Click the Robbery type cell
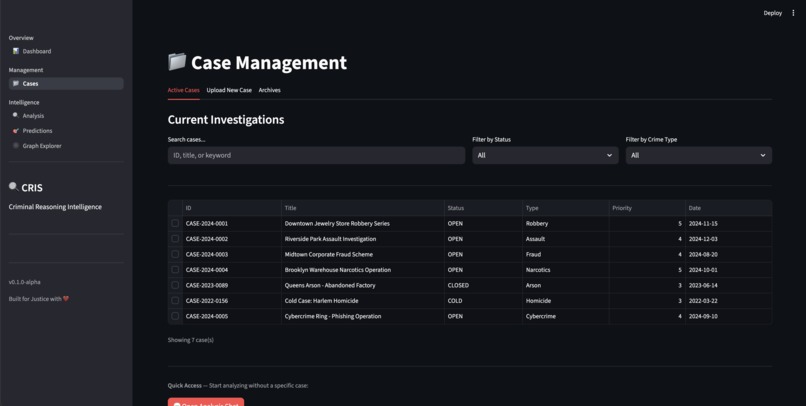 tap(565, 224)
